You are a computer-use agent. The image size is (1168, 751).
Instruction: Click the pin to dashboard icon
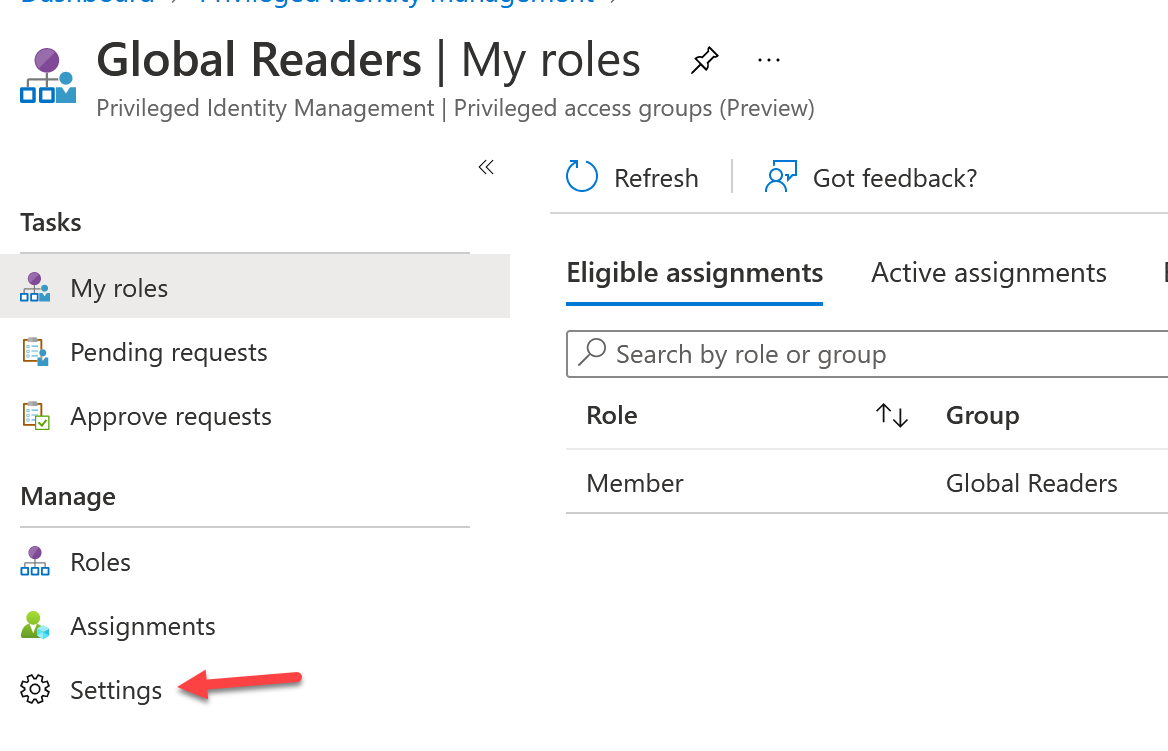[x=704, y=61]
